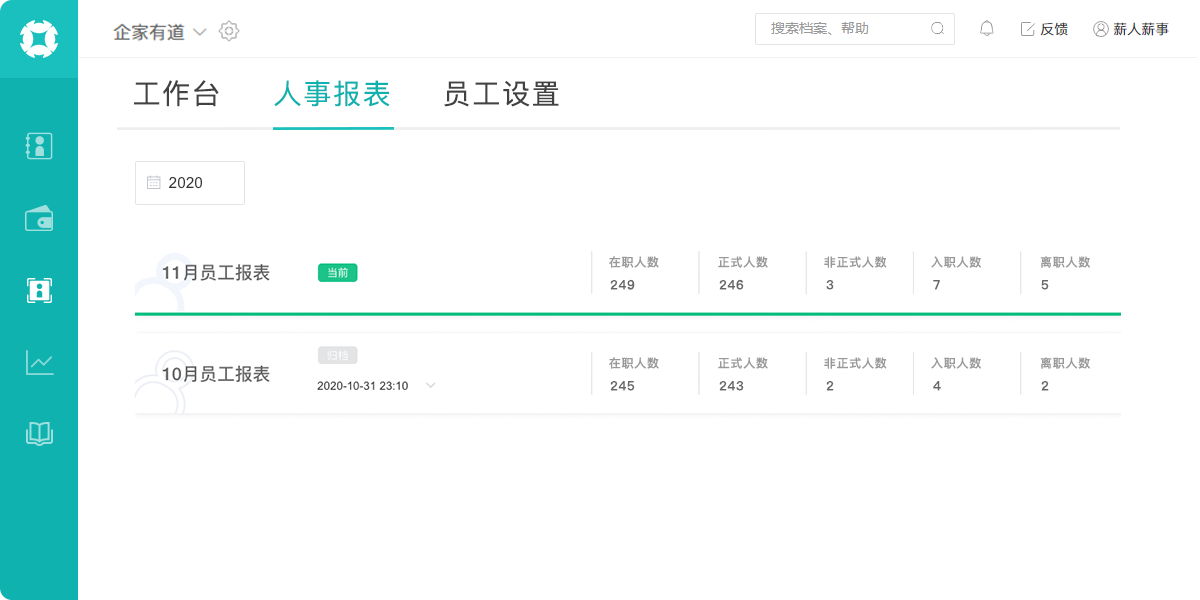Open the contacts address book sidebar icon
Screen dimensions: 1200x600
click(x=39, y=146)
